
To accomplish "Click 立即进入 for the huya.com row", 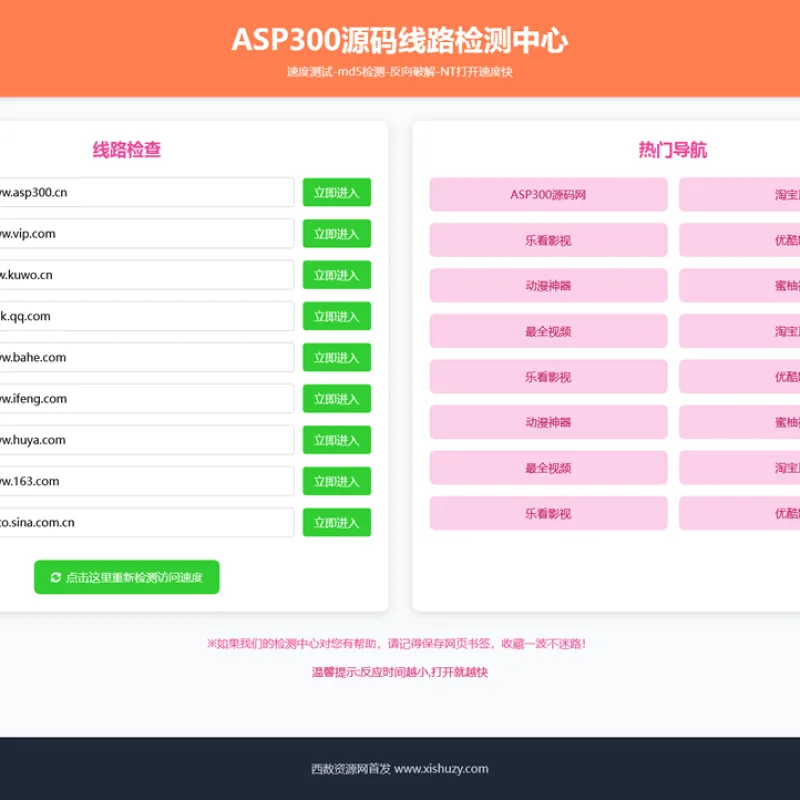I will 337,440.
